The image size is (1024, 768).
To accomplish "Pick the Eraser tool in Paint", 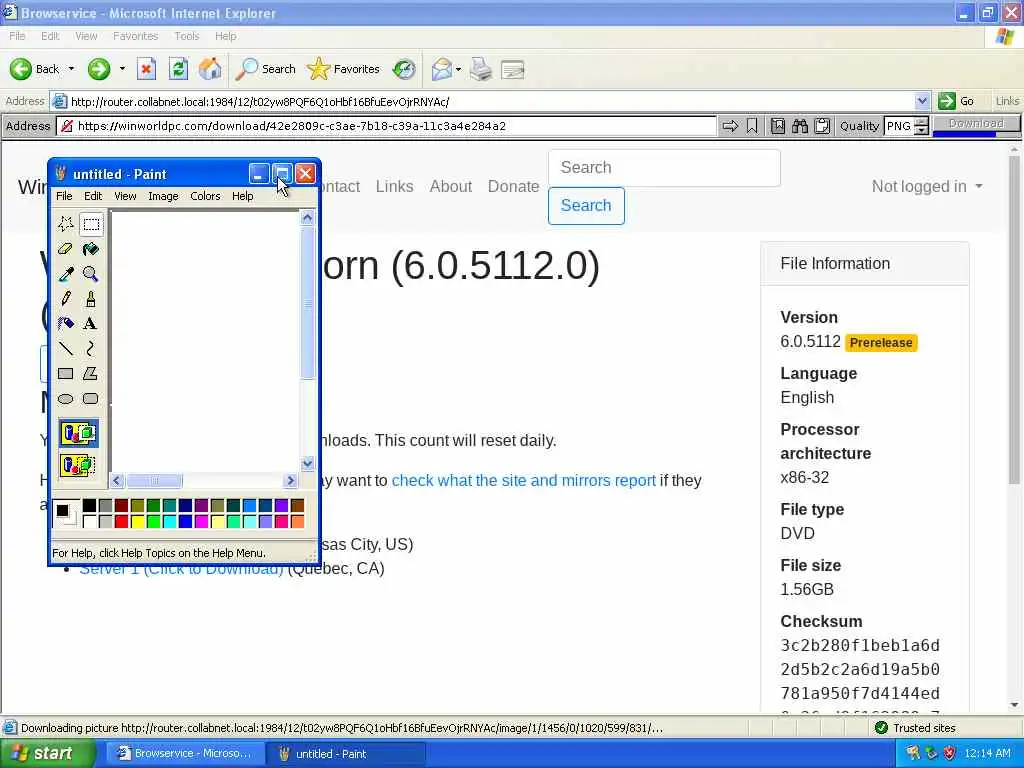I will [x=65, y=249].
